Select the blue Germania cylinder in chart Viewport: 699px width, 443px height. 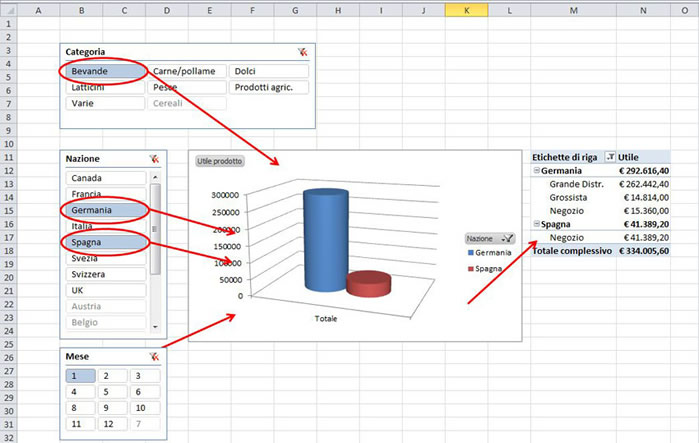click(x=327, y=238)
